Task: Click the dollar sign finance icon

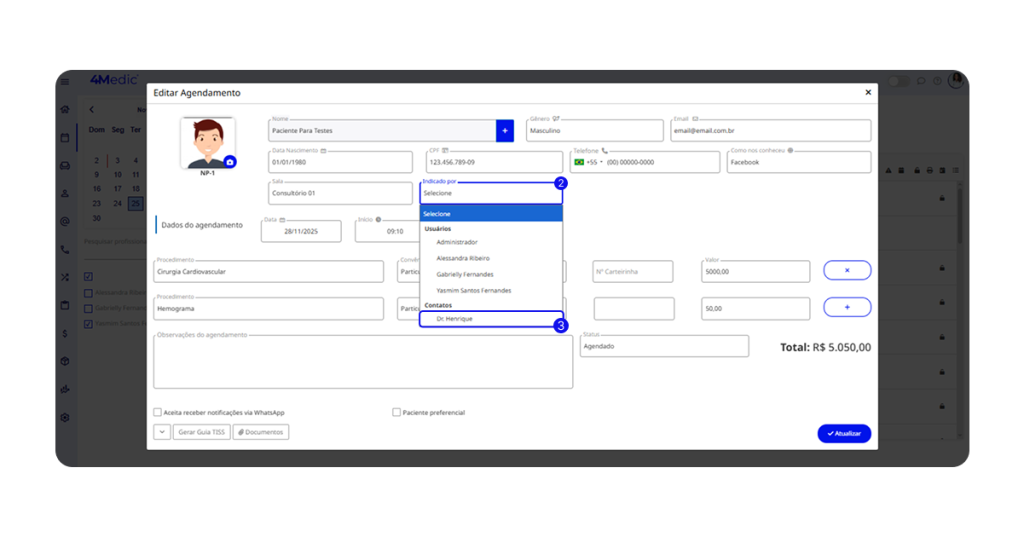Action: coord(65,333)
